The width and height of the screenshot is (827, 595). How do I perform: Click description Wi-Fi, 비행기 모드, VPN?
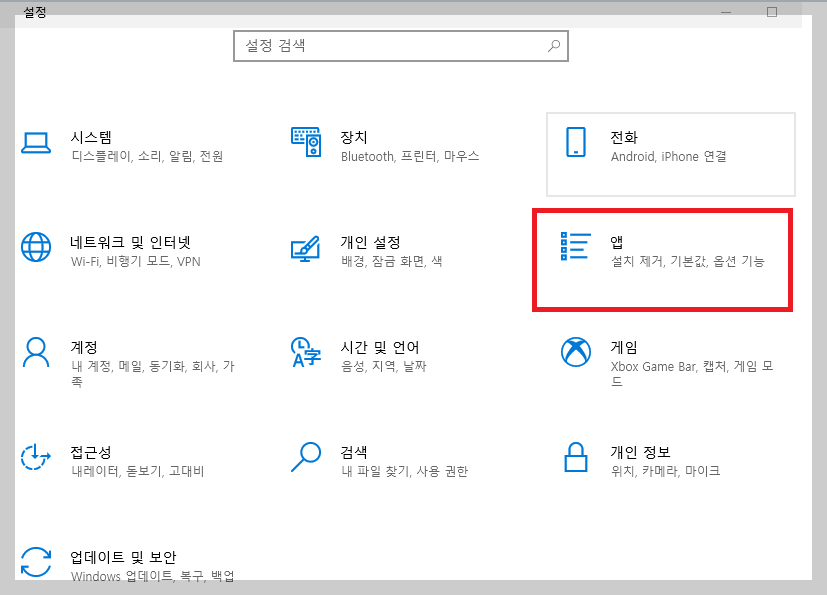[x=136, y=262]
